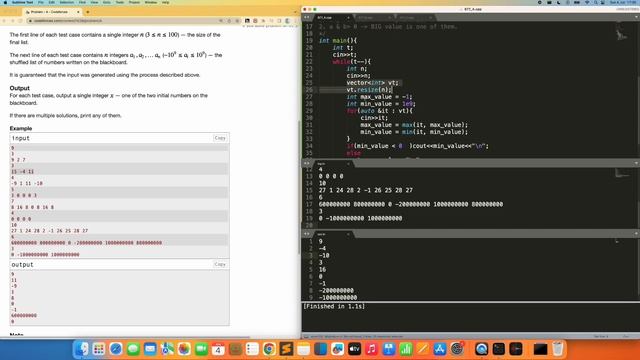Image resolution: width=640 pixels, height=360 pixels.
Task: Open the tab list dropdown in output pane
Action: pyautogui.click(x=636, y=233)
